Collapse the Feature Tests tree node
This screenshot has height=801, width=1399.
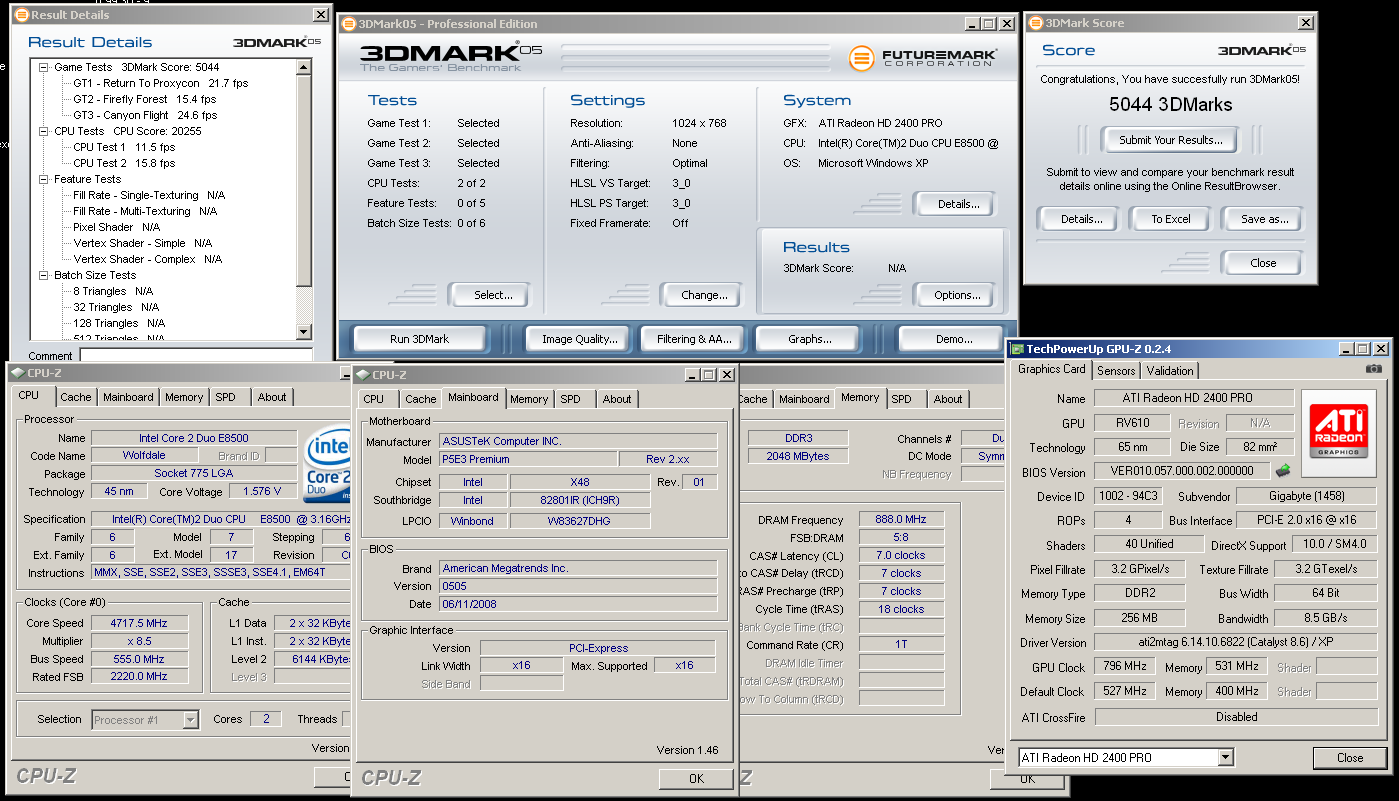(x=44, y=179)
